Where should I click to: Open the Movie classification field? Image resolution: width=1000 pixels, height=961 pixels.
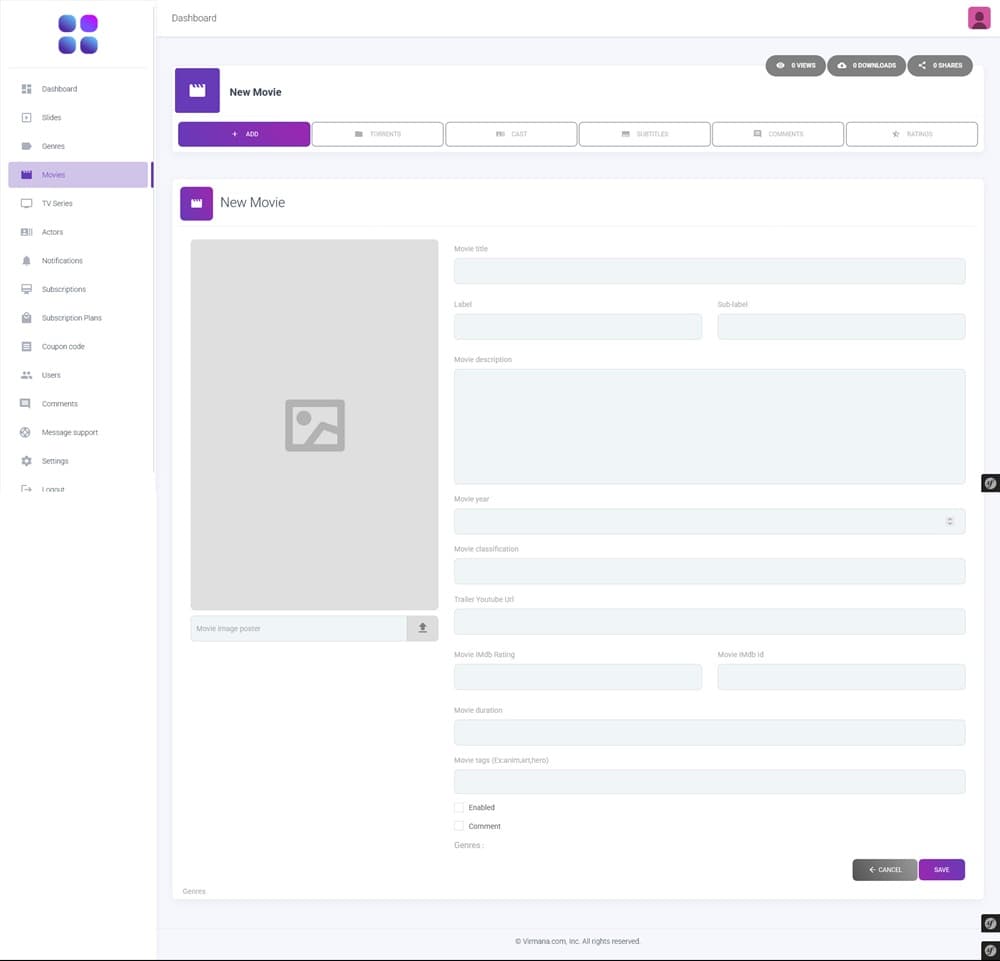tap(709, 571)
